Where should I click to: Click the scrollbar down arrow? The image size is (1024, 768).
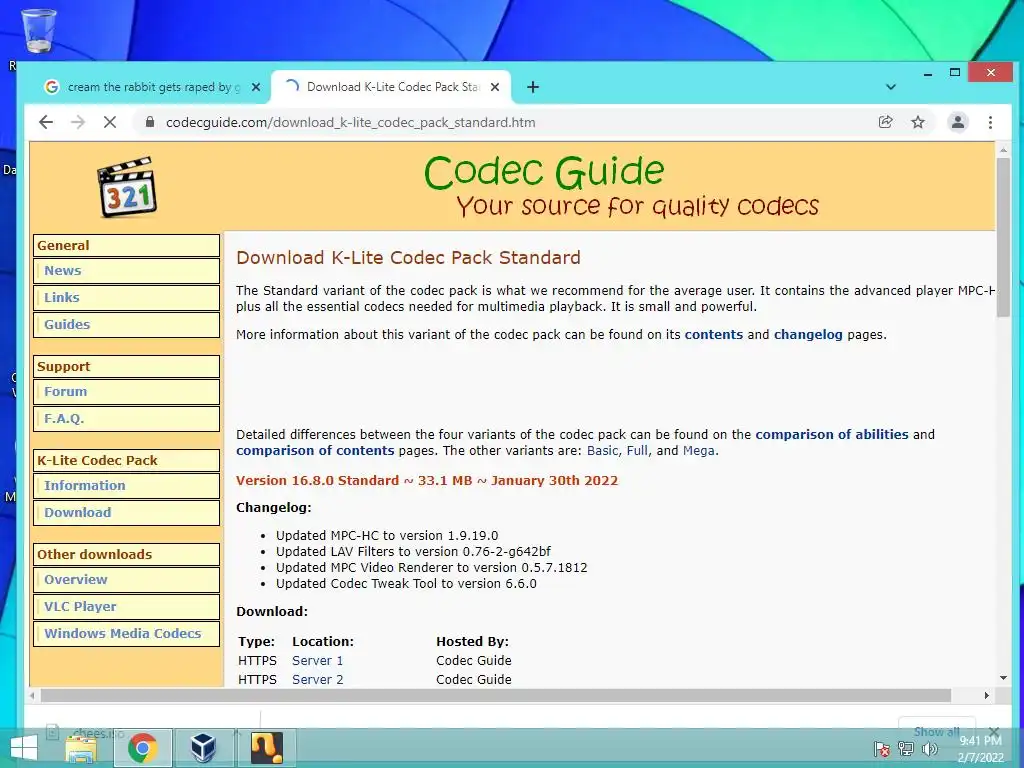pyautogui.click(x=1003, y=679)
